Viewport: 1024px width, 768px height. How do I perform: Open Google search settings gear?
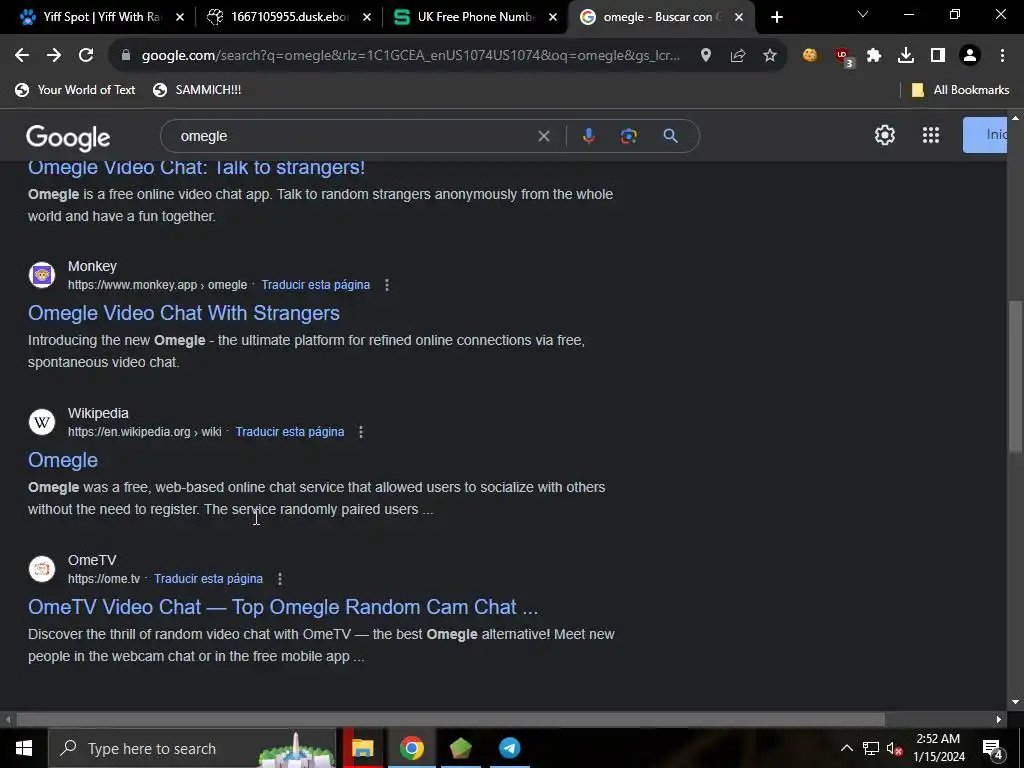pos(884,135)
